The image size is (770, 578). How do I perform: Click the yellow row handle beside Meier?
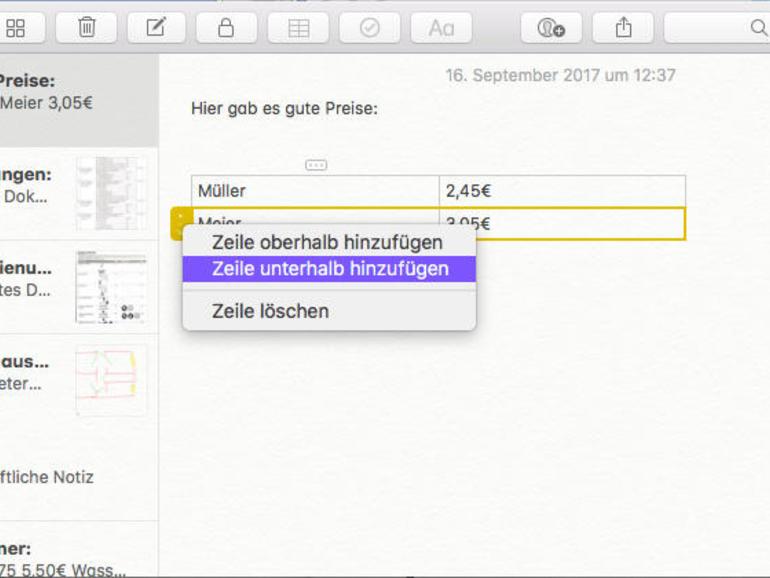pyautogui.click(x=180, y=223)
